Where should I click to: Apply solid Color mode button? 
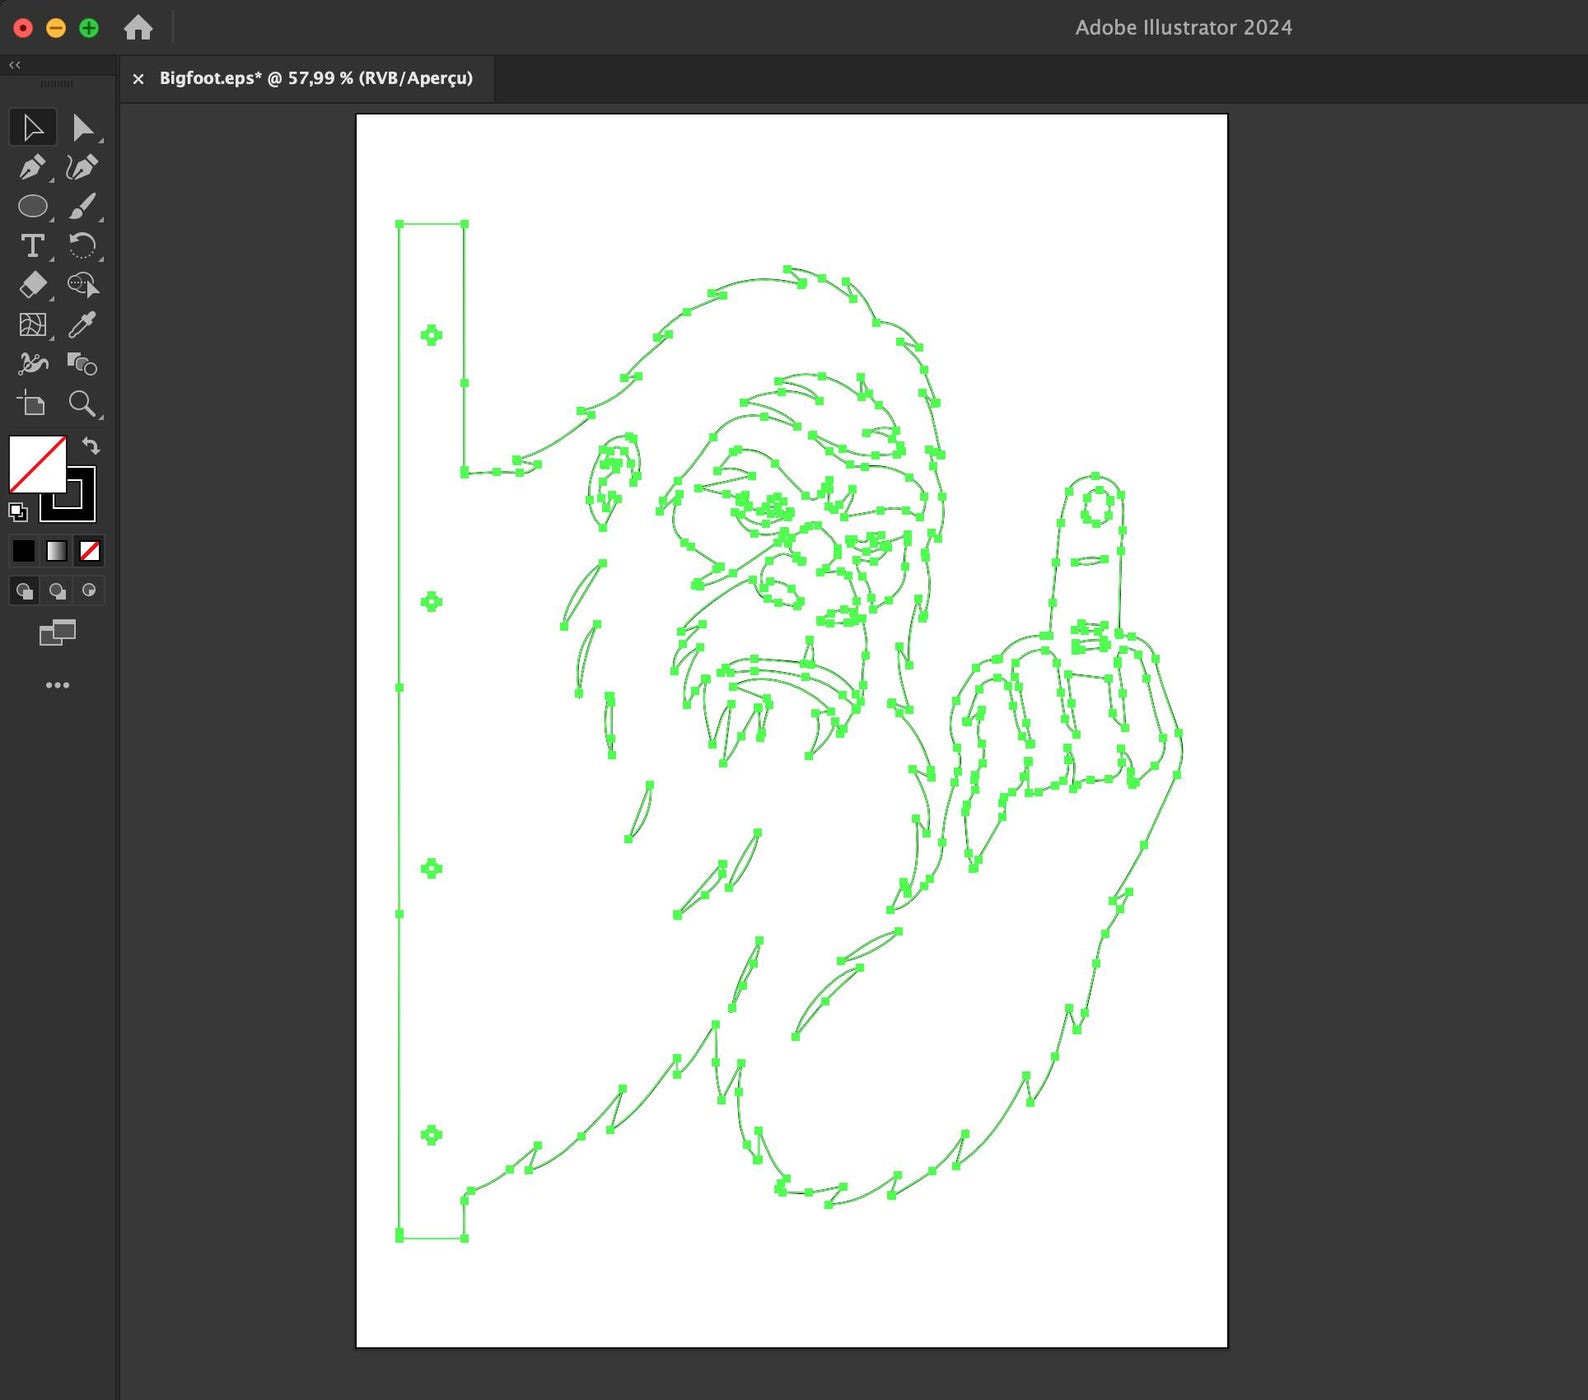pyautogui.click(x=23, y=551)
